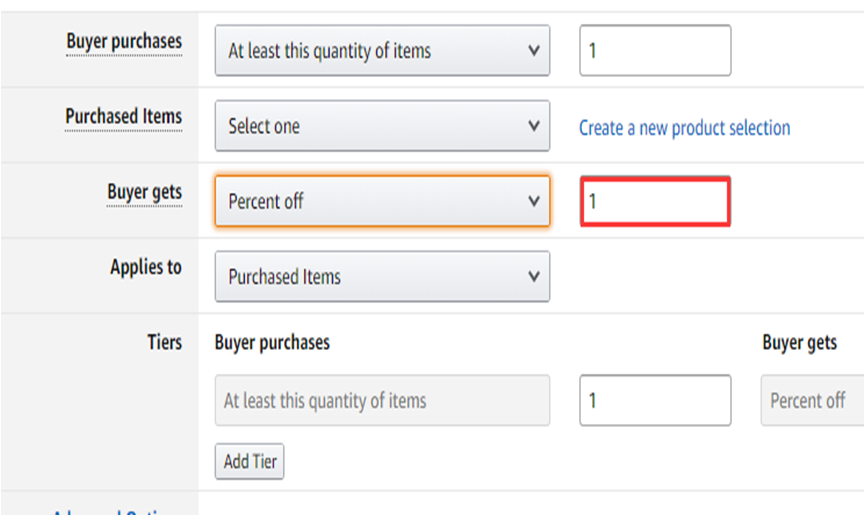This screenshot has width=865, height=516.
Task: Click the quantity input in the Tiers row
Action: pos(655,400)
